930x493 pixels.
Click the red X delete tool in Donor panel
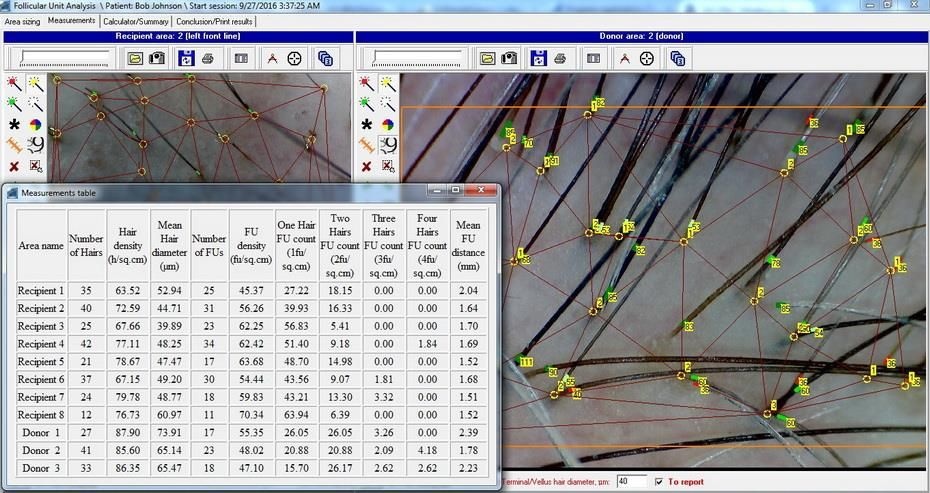pos(367,167)
